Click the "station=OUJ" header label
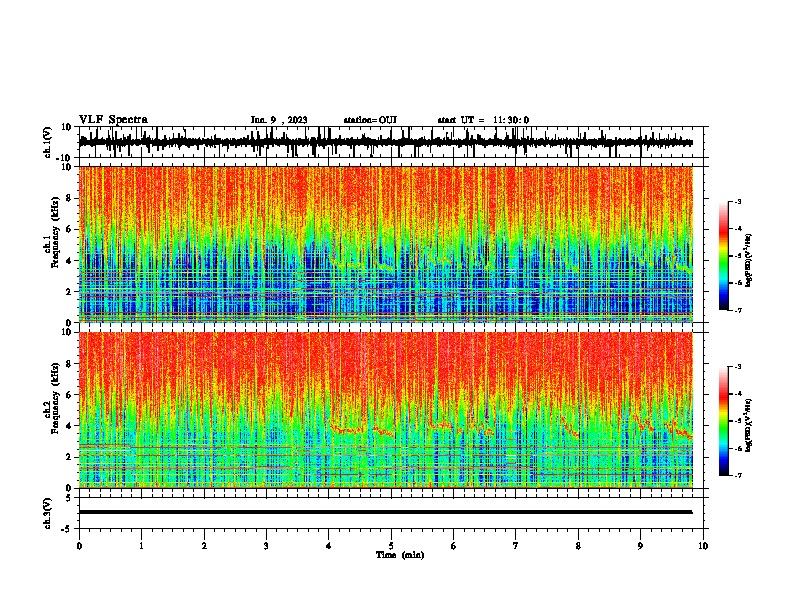Screen dimensions: 792x612 370,120
